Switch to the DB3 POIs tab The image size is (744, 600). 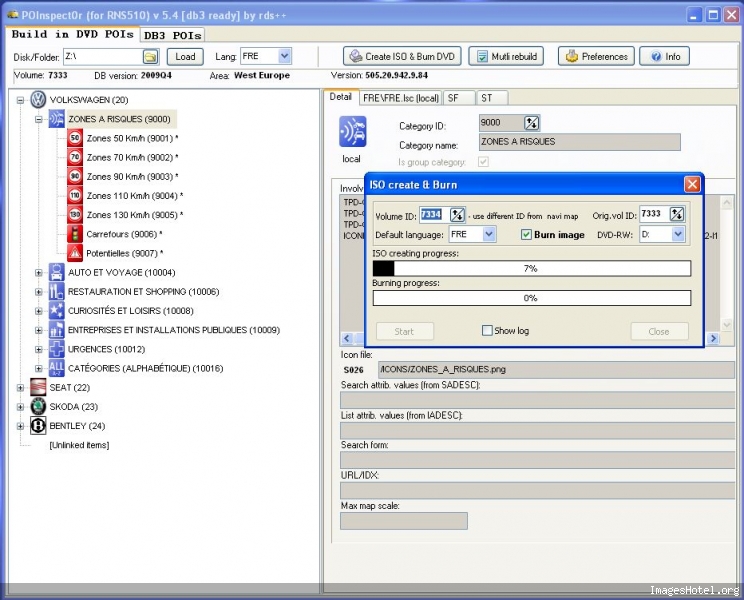172,35
